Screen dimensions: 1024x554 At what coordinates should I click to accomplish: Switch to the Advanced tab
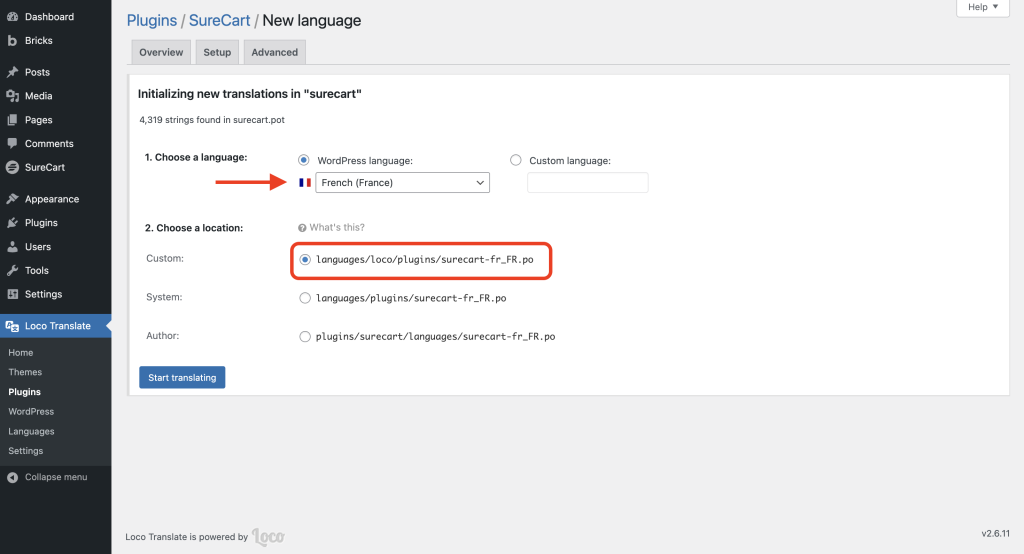point(274,52)
